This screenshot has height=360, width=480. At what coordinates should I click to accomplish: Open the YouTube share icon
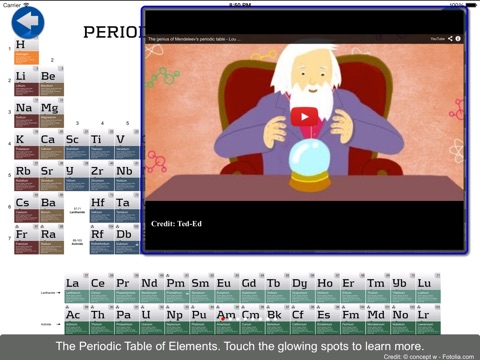tap(450, 39)
